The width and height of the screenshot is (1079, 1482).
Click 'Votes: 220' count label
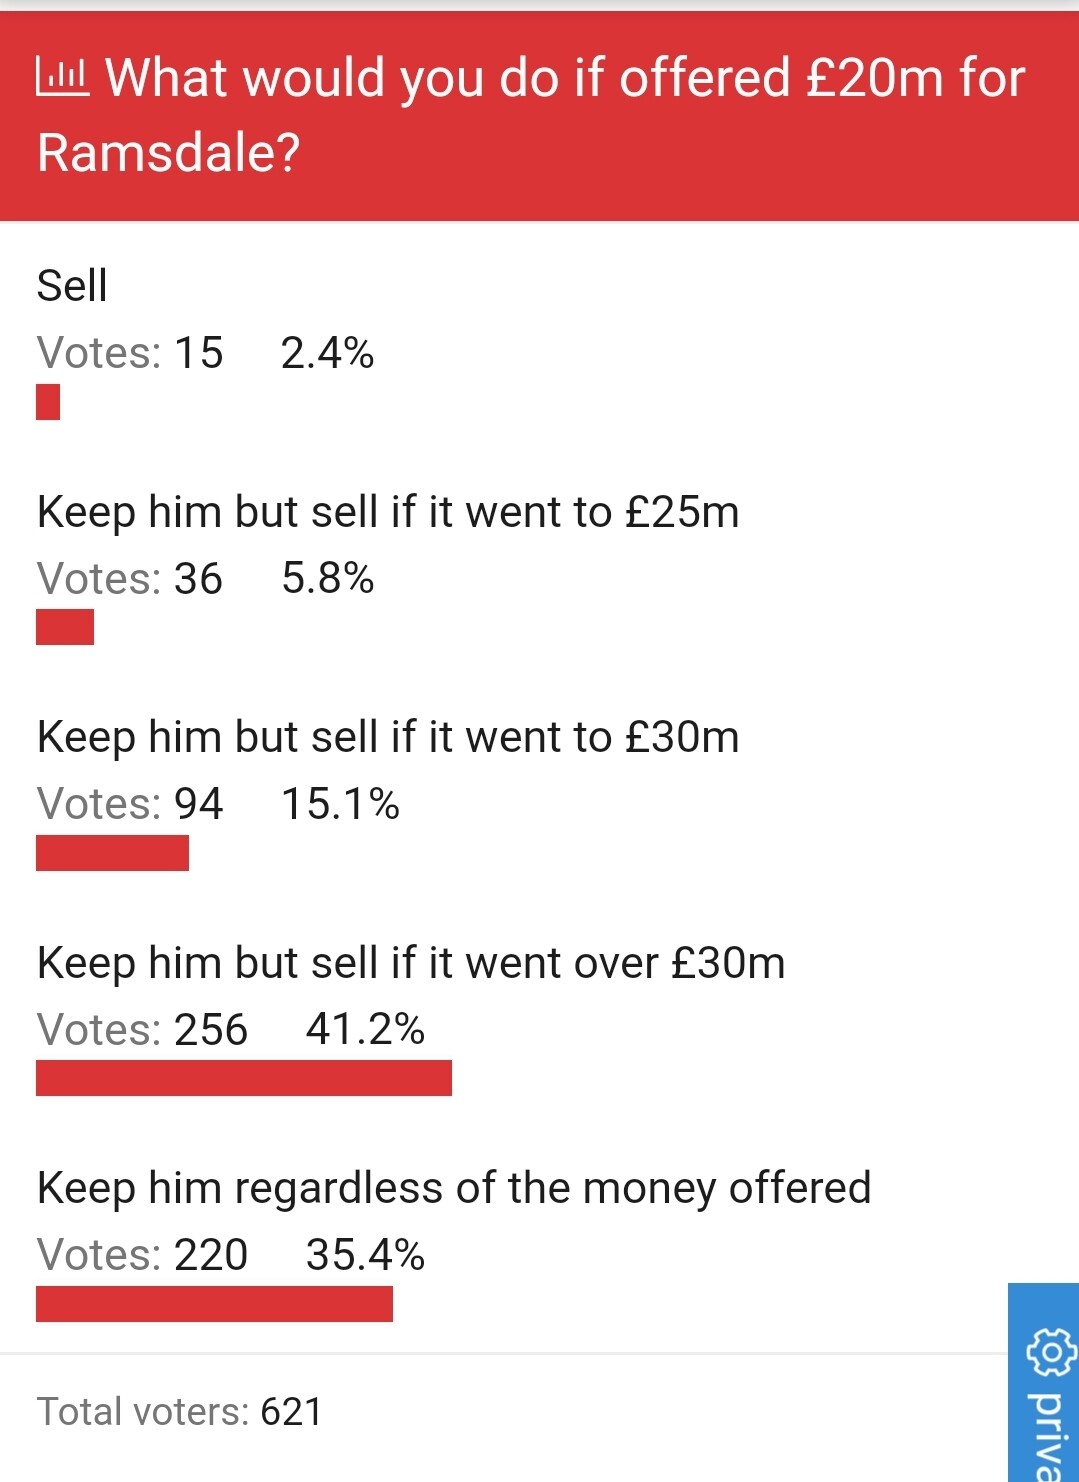tap(142, 1255)
